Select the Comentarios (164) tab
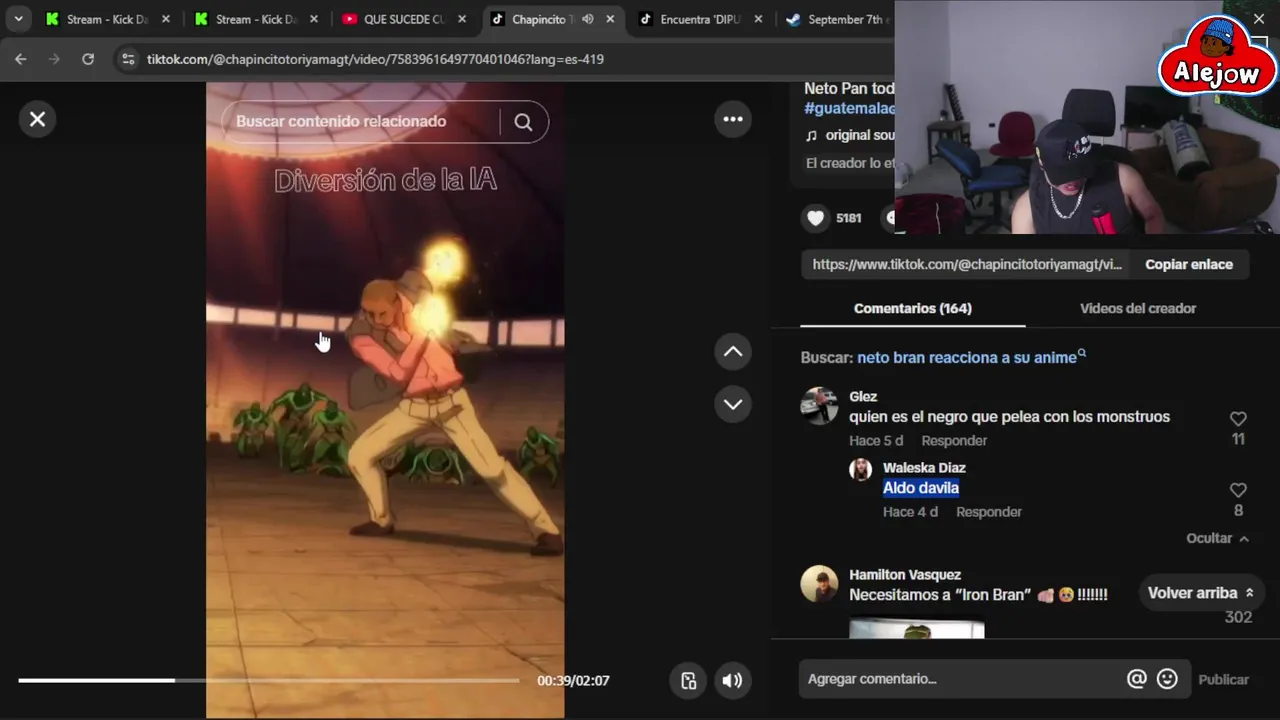1280x720 pixels. [x=912, y=308]
